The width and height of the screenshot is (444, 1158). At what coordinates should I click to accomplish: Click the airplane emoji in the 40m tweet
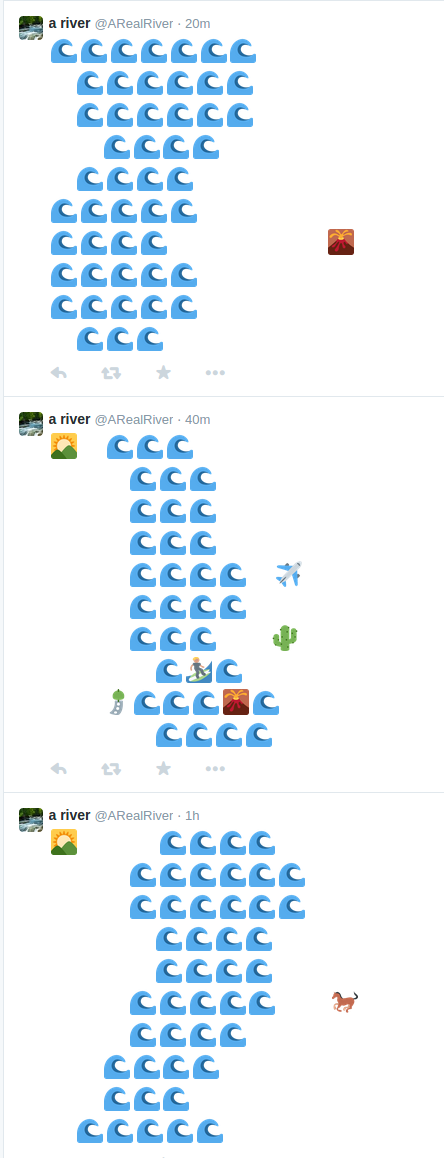289,574
